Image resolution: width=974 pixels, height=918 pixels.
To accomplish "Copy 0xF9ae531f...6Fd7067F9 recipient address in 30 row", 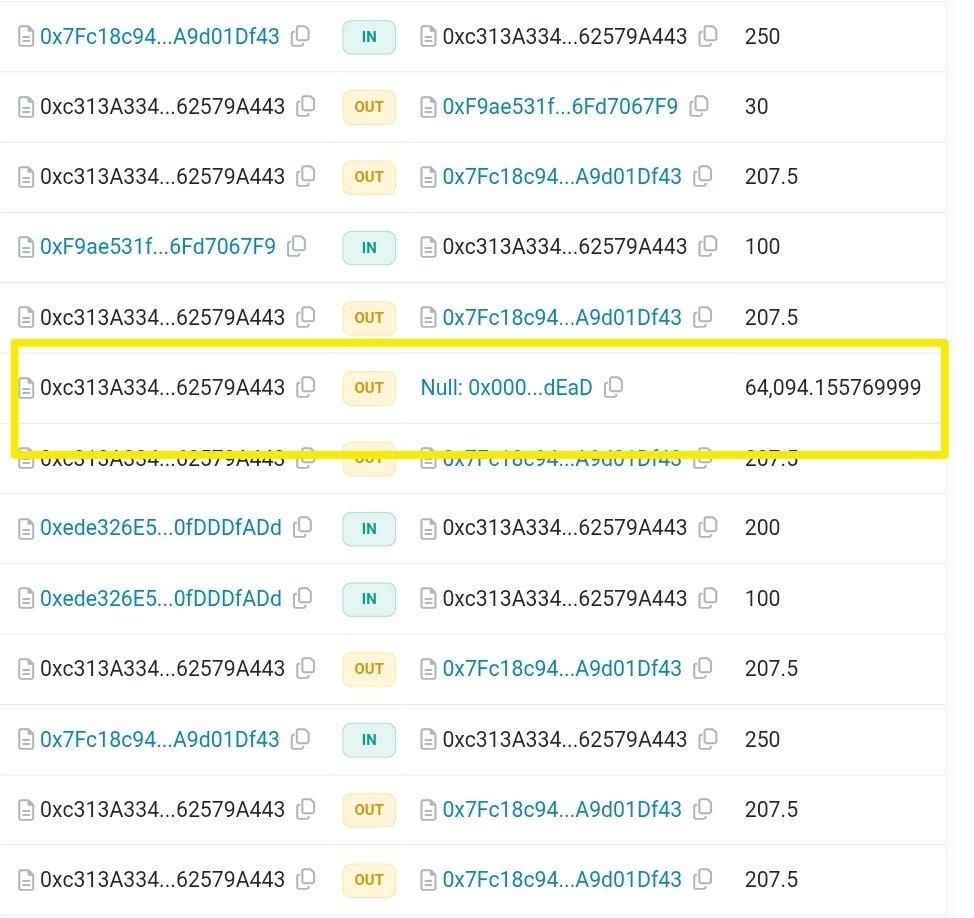I will click(699, 106).
